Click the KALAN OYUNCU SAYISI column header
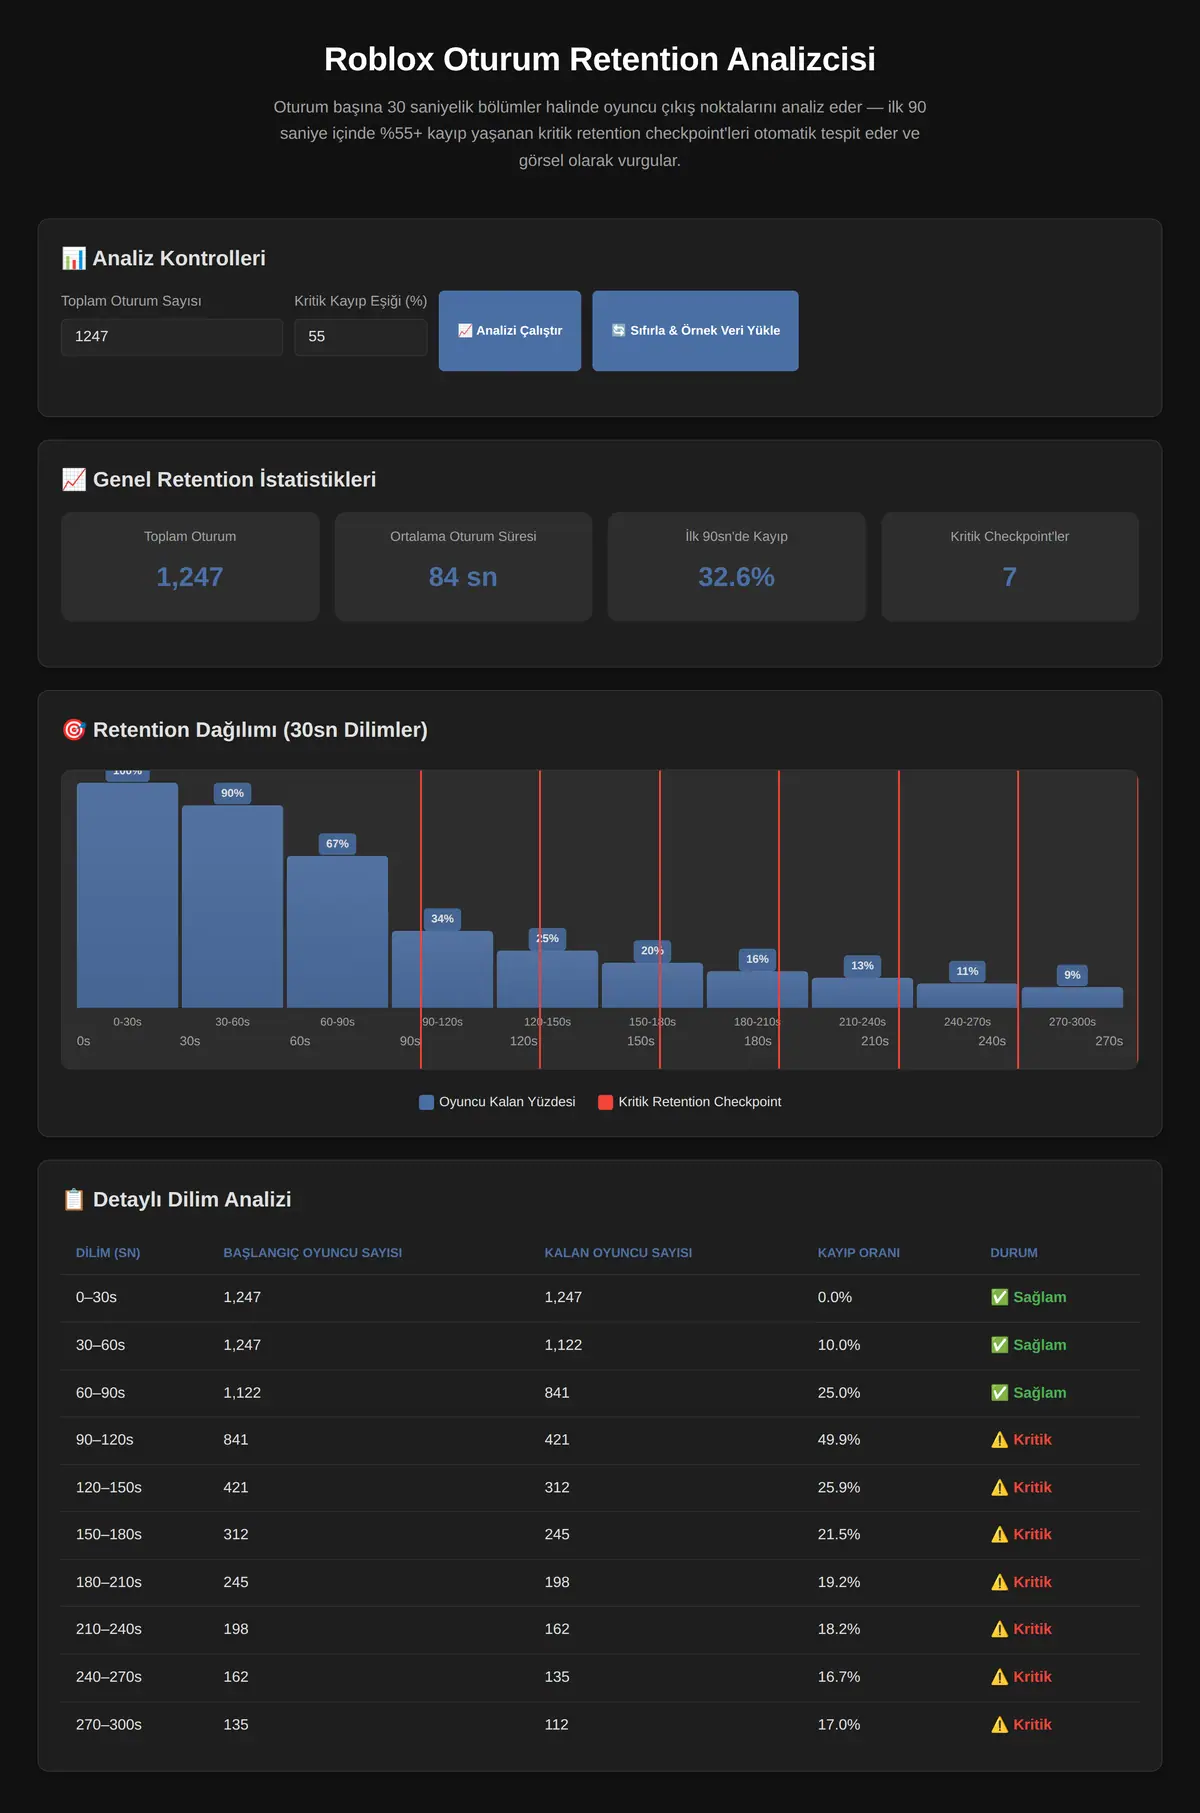The height and width of the screenshot is (1813, 1200). coord(618,1253)
